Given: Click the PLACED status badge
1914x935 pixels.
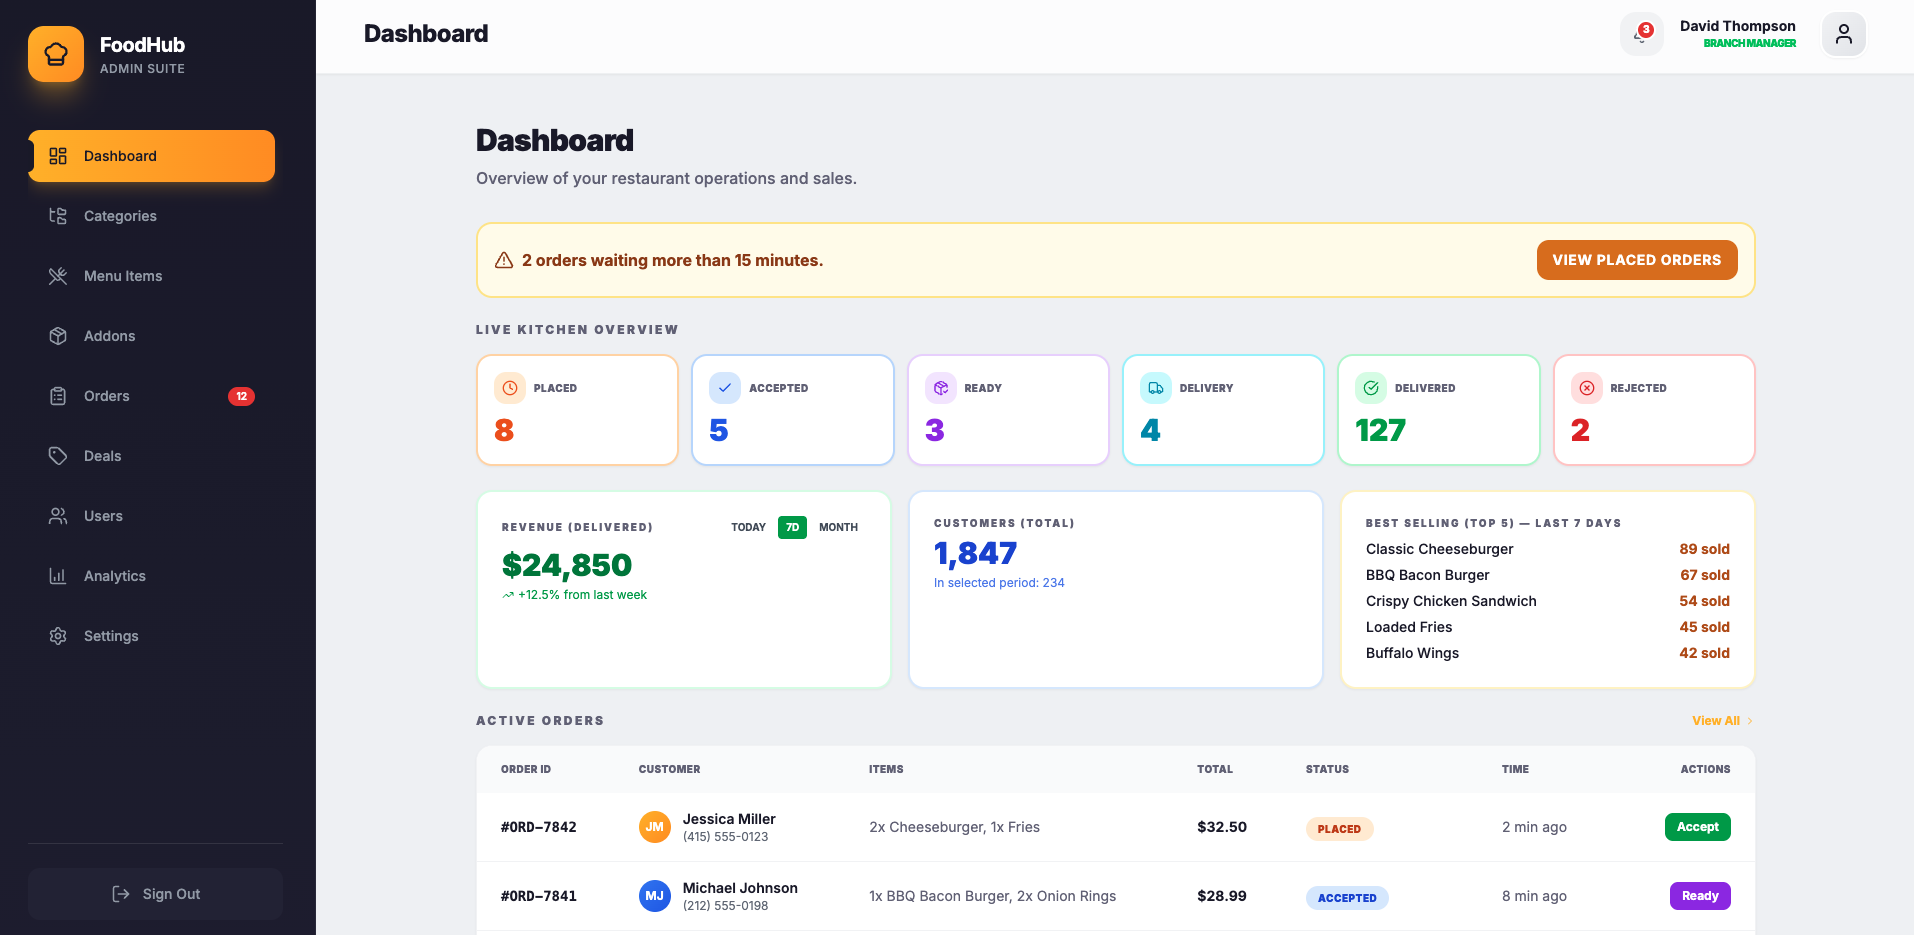Looking at the screenshot, I should (x=1339, y=829).
